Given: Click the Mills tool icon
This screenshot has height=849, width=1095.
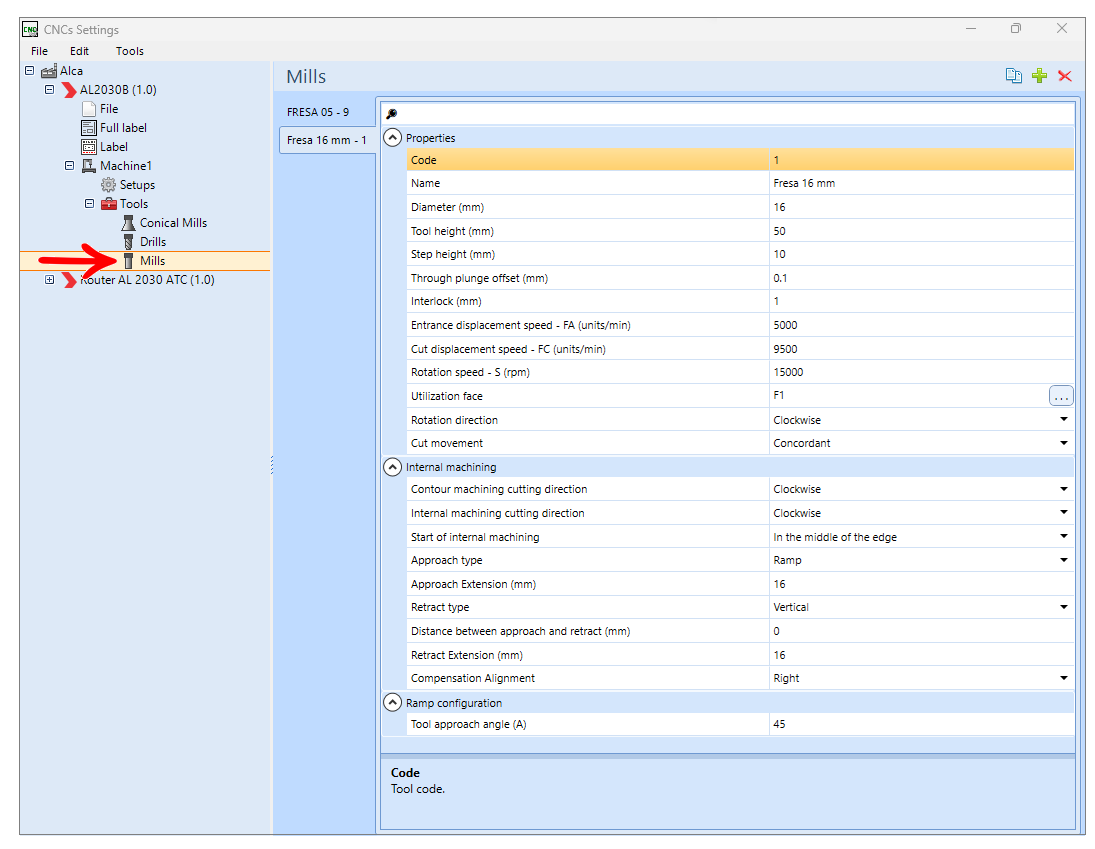Looking at the screenshot, I should point(128,260).
